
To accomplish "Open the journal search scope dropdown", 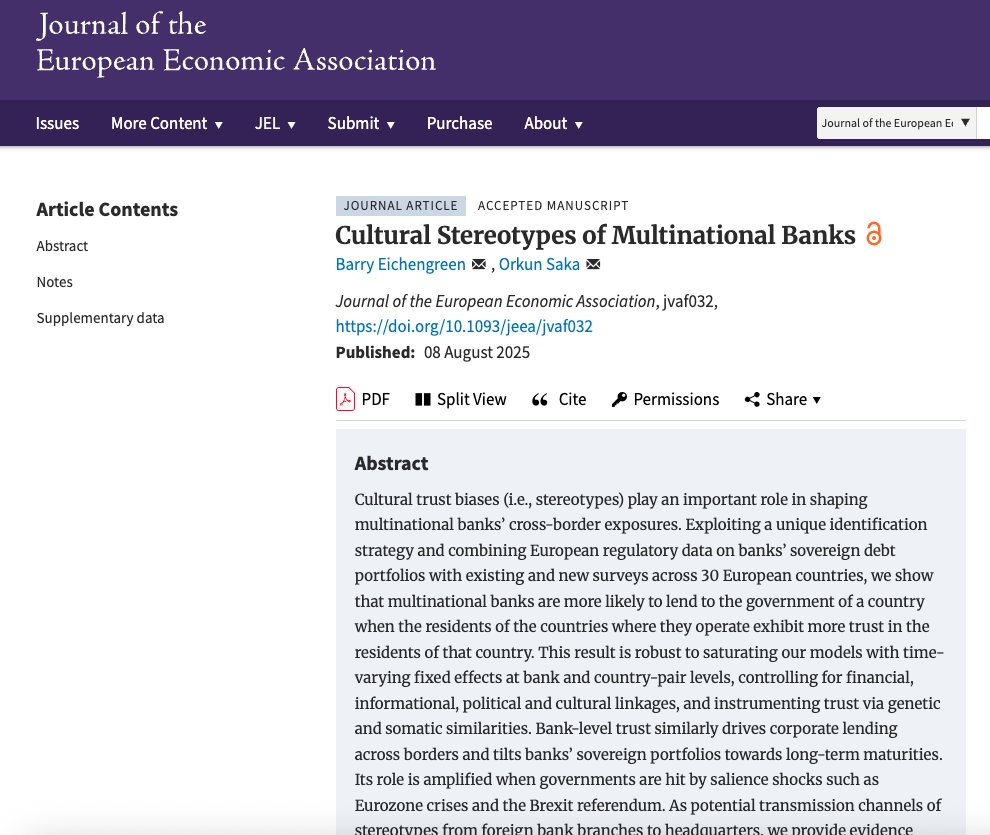I will 896,123.
